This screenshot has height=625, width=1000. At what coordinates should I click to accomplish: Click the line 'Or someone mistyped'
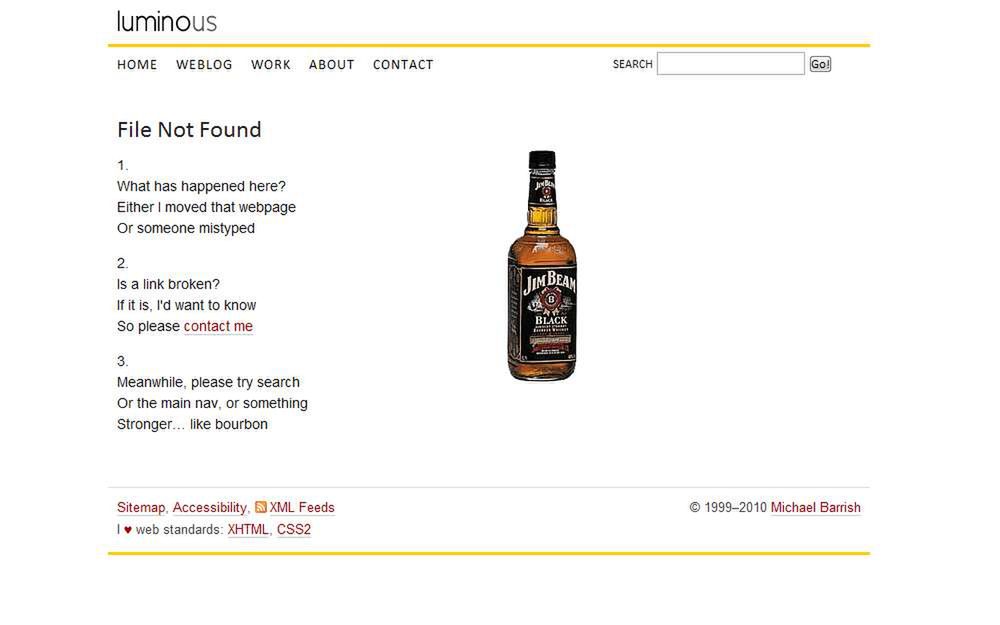(186, 228)
